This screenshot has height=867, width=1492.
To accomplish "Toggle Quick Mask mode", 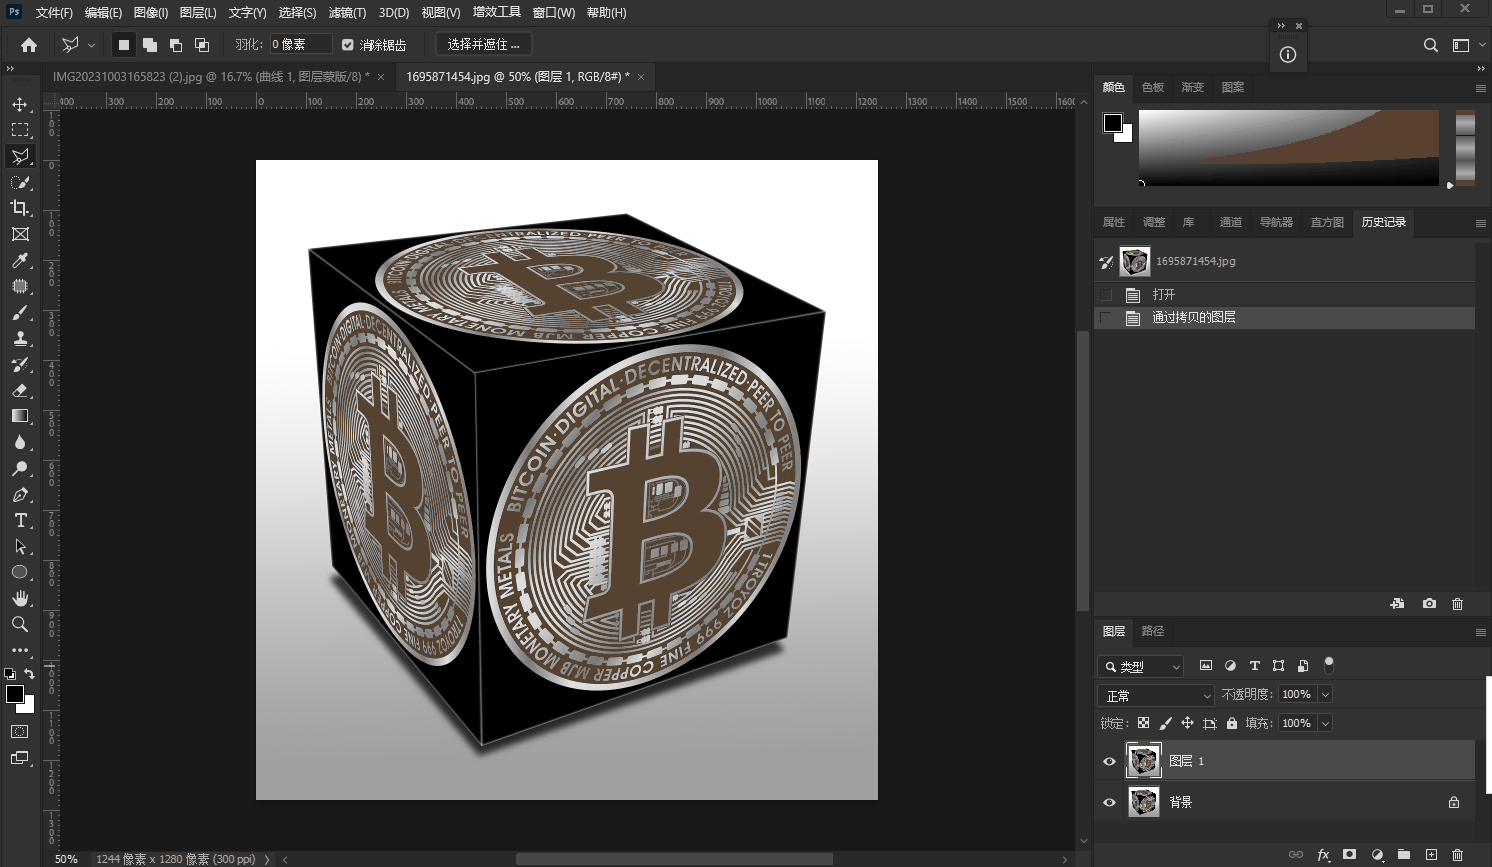I will coord(20,732).
